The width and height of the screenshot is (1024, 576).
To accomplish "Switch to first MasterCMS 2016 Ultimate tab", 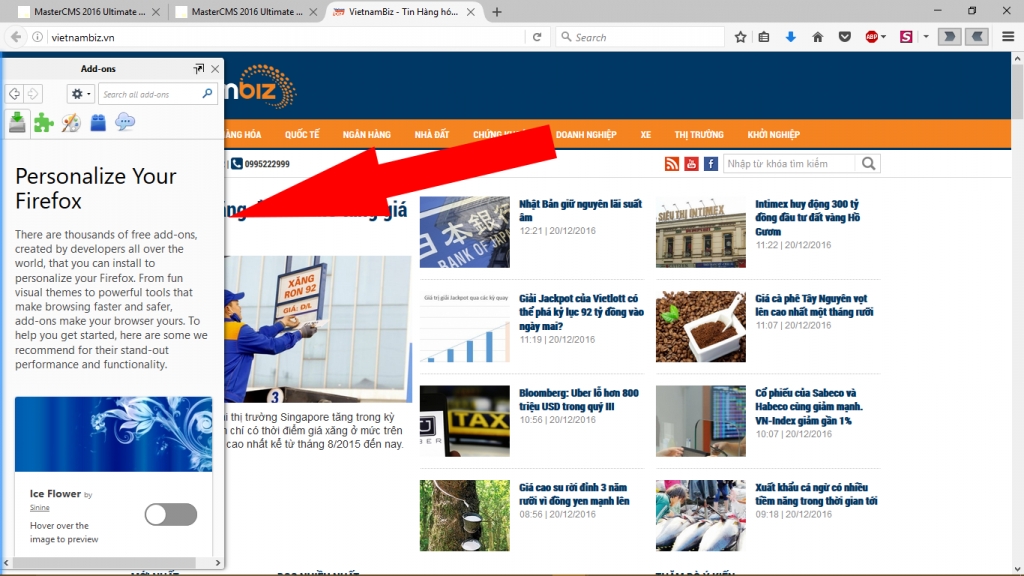I will [x=82, y=12].
